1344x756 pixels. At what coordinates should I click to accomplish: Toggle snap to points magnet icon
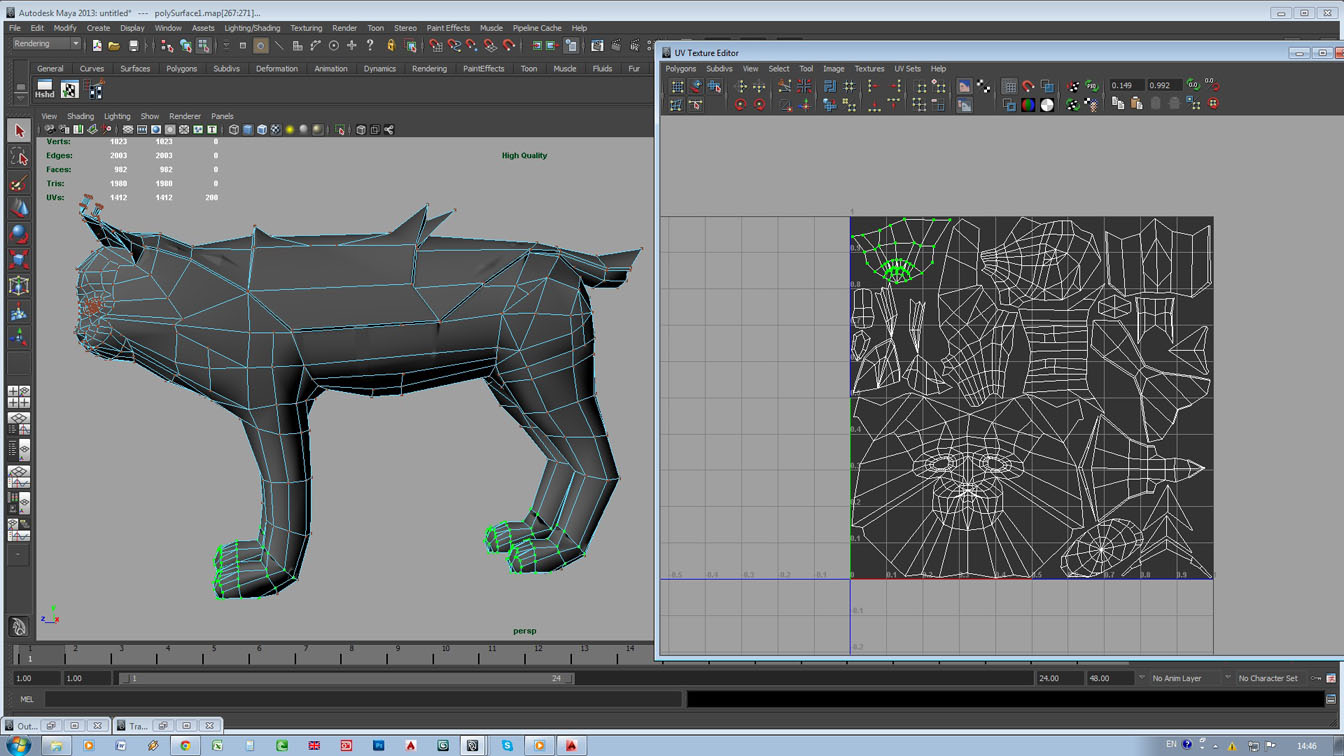(x=471, y=45)
